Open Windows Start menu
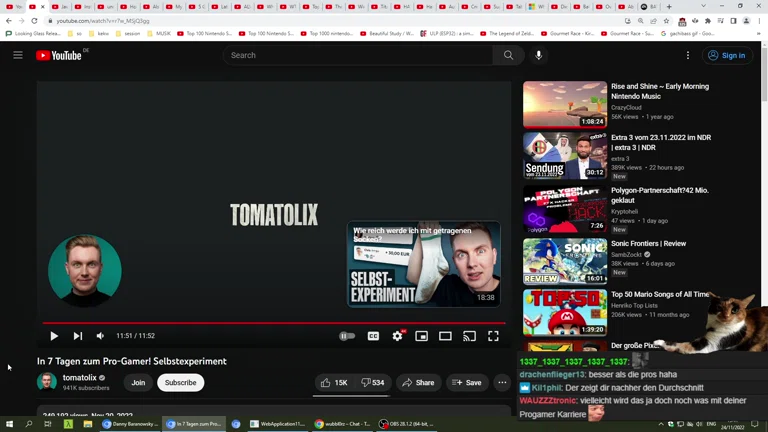Image resolution: width=768 pixels, height=432 pixels. point(9,424)
